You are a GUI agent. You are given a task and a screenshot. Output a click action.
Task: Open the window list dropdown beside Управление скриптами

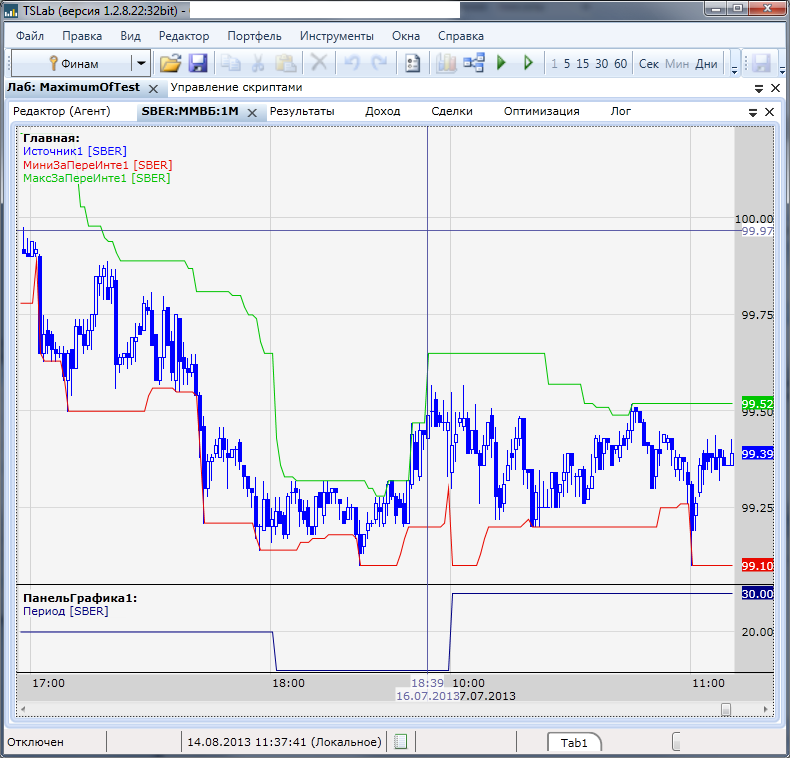tap(759, 88)
